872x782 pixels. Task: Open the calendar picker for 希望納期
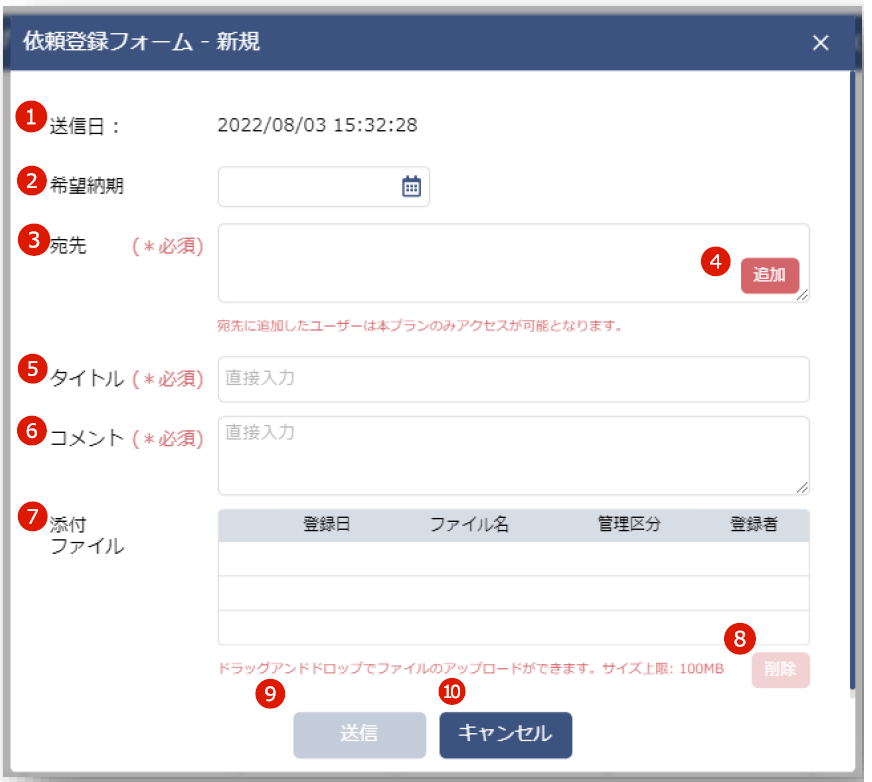(411, 187)
